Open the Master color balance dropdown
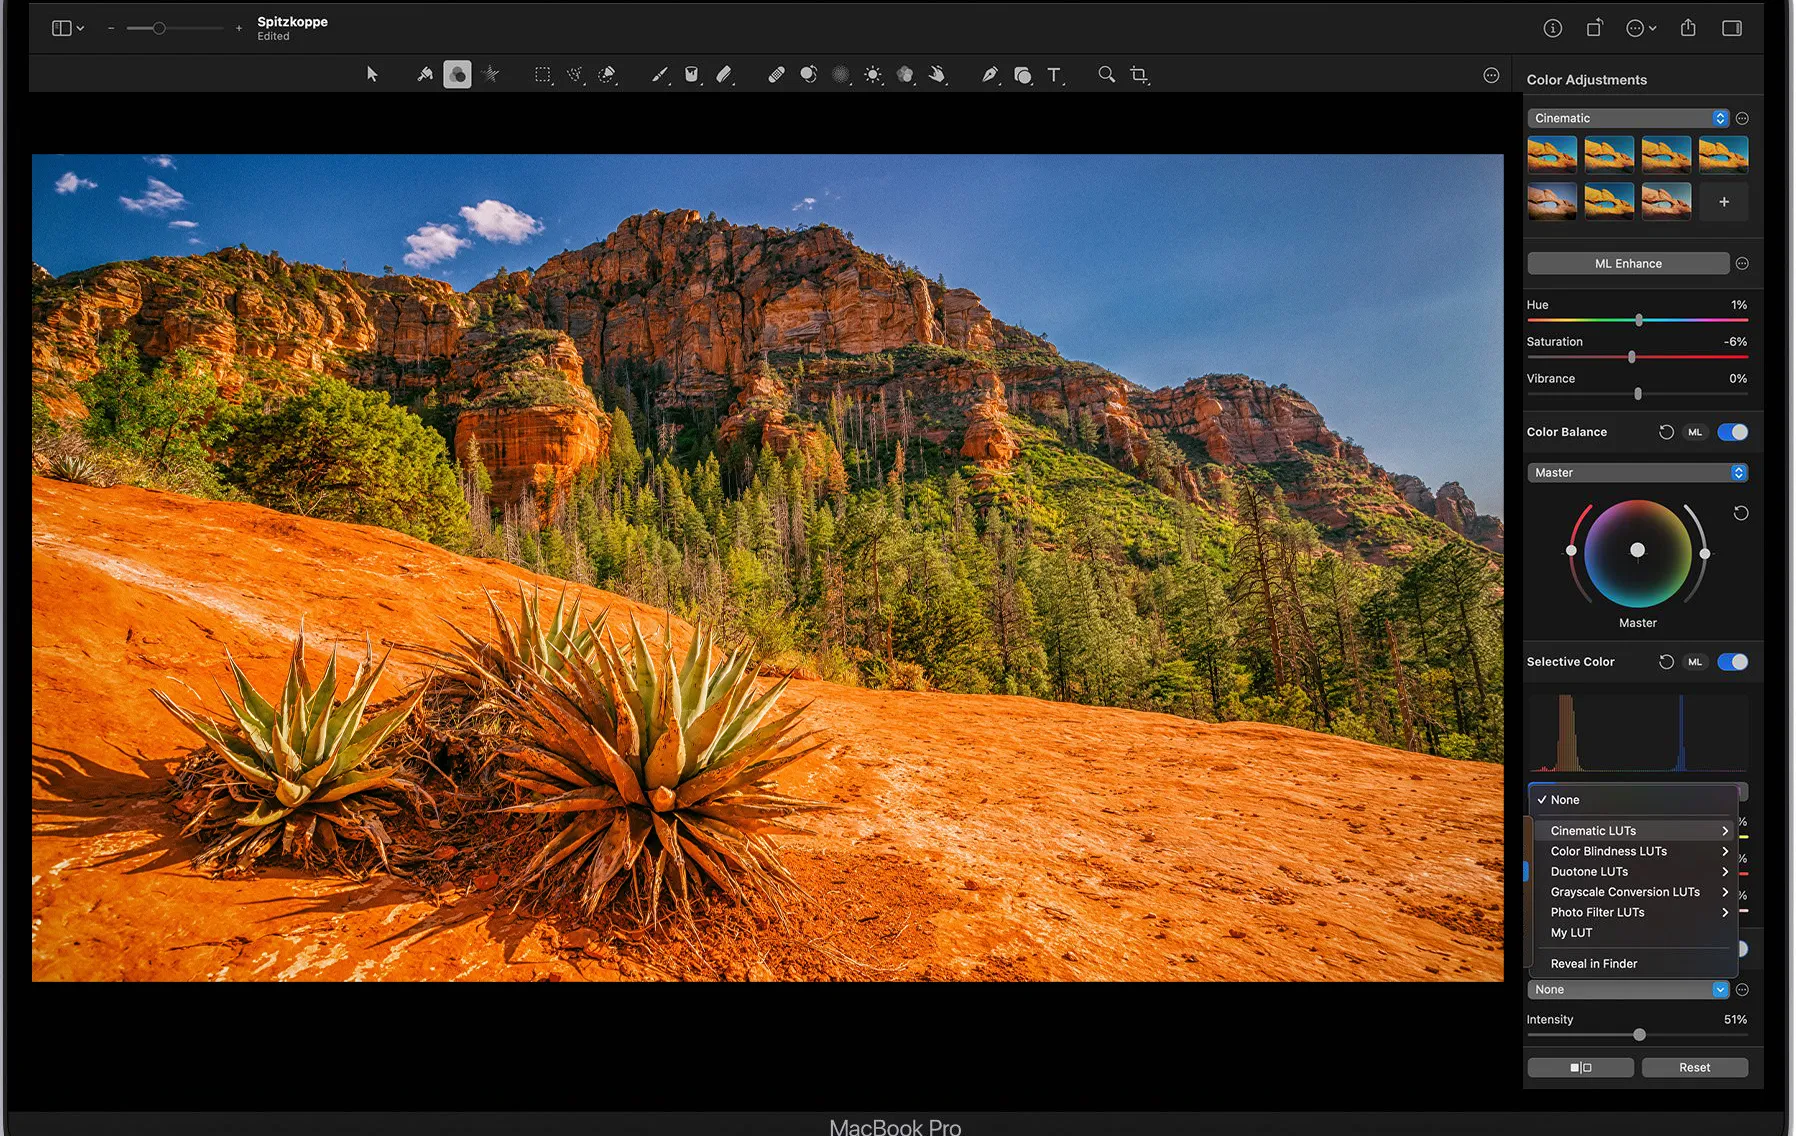The height and width of the screenshot is (1136, 1796). tap(1637, 472)
